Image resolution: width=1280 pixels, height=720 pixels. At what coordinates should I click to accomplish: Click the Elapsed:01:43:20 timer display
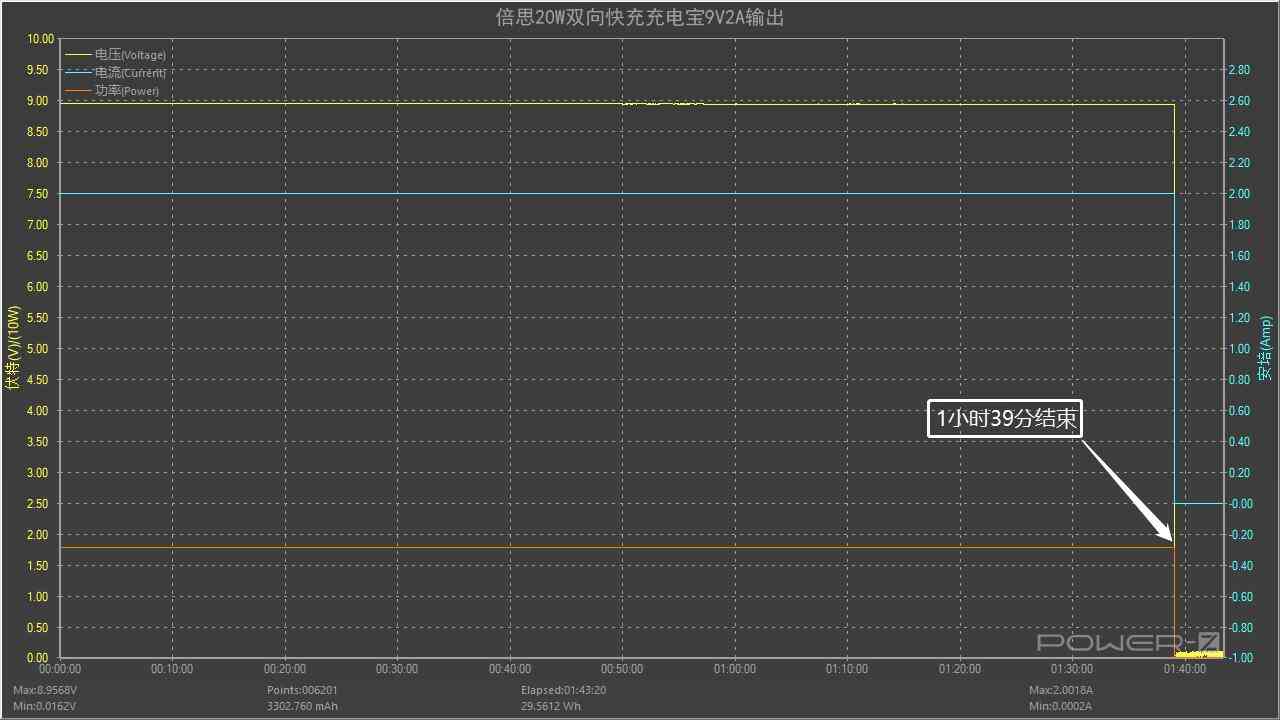pyautogui.click(x=563, y=689)
